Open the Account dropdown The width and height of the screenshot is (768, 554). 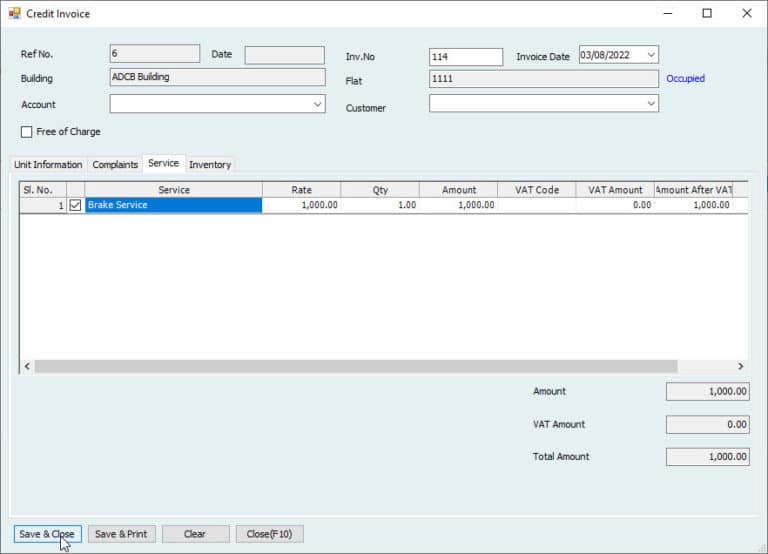pyautogui.click(x=317, y=104)
